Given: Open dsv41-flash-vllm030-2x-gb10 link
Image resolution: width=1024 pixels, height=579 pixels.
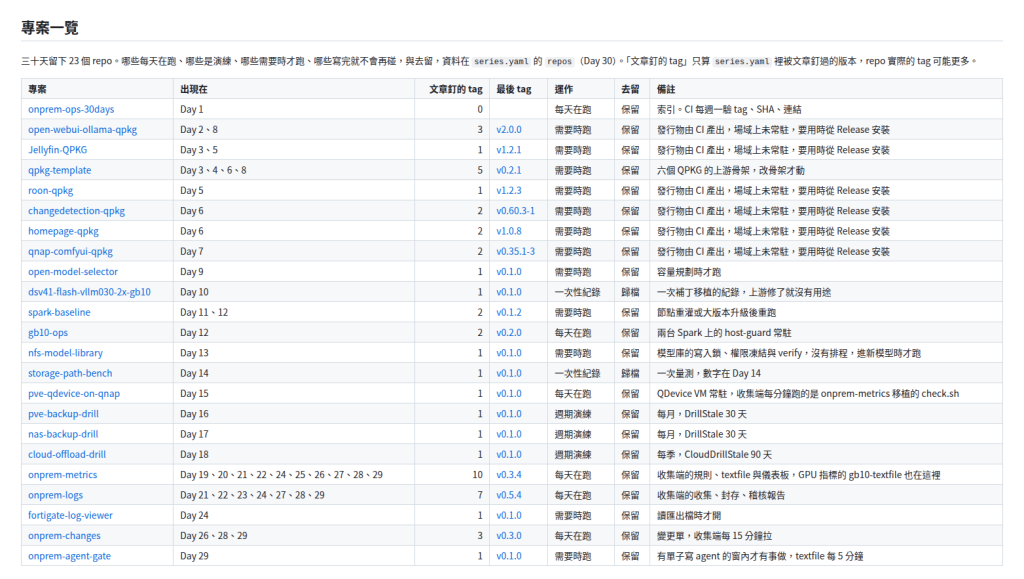Looking at the screenshot, I should click(x=89, y=291).
